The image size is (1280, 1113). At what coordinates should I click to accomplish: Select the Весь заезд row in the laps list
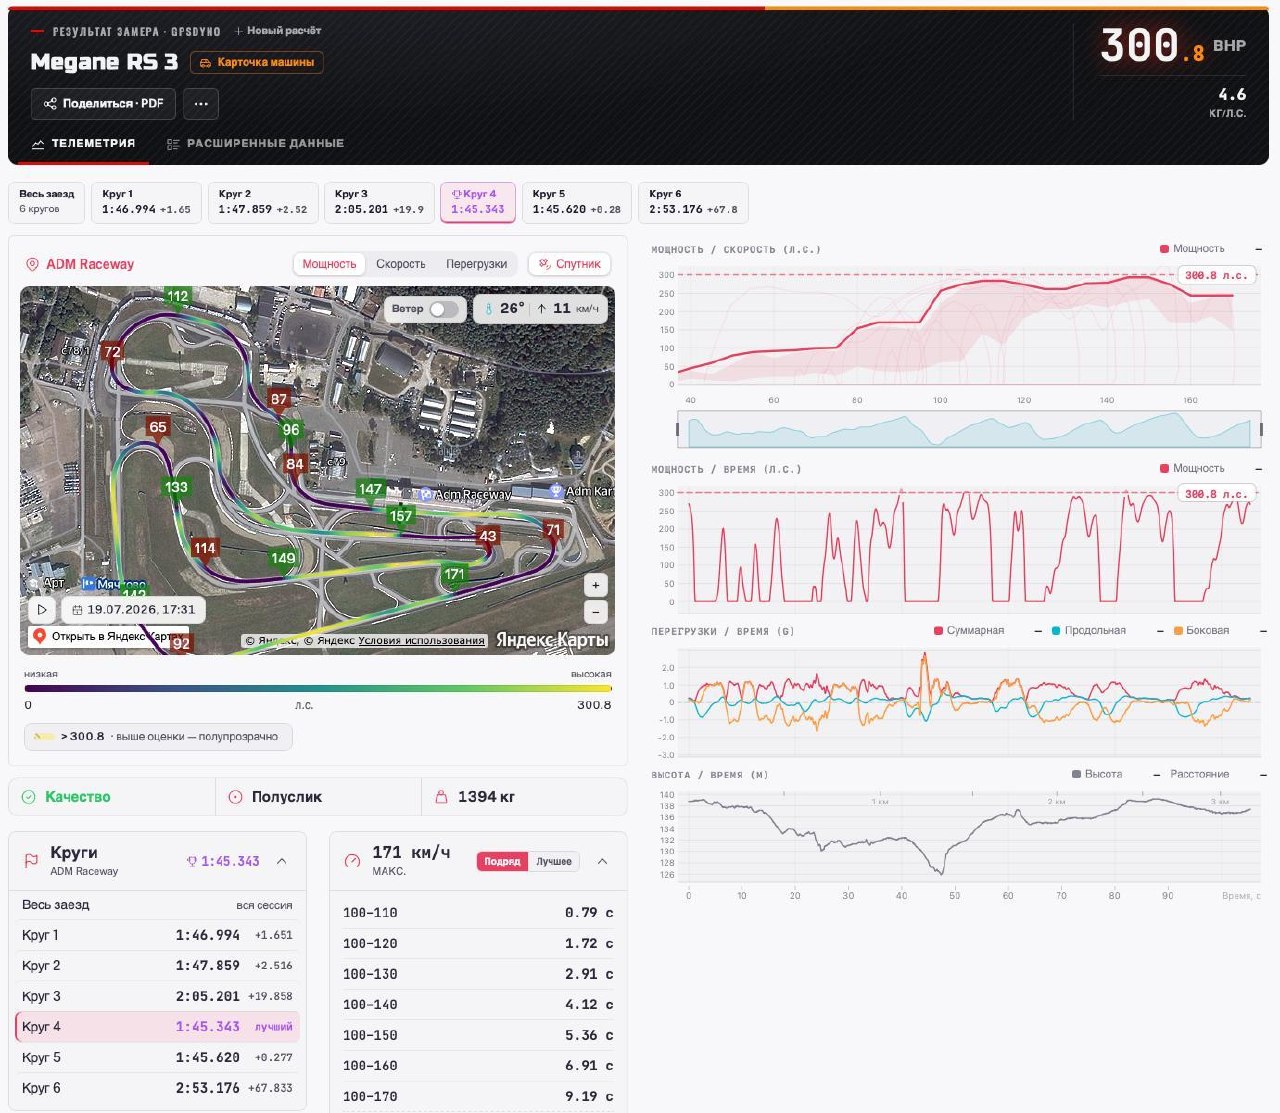(x=157, y=905)
